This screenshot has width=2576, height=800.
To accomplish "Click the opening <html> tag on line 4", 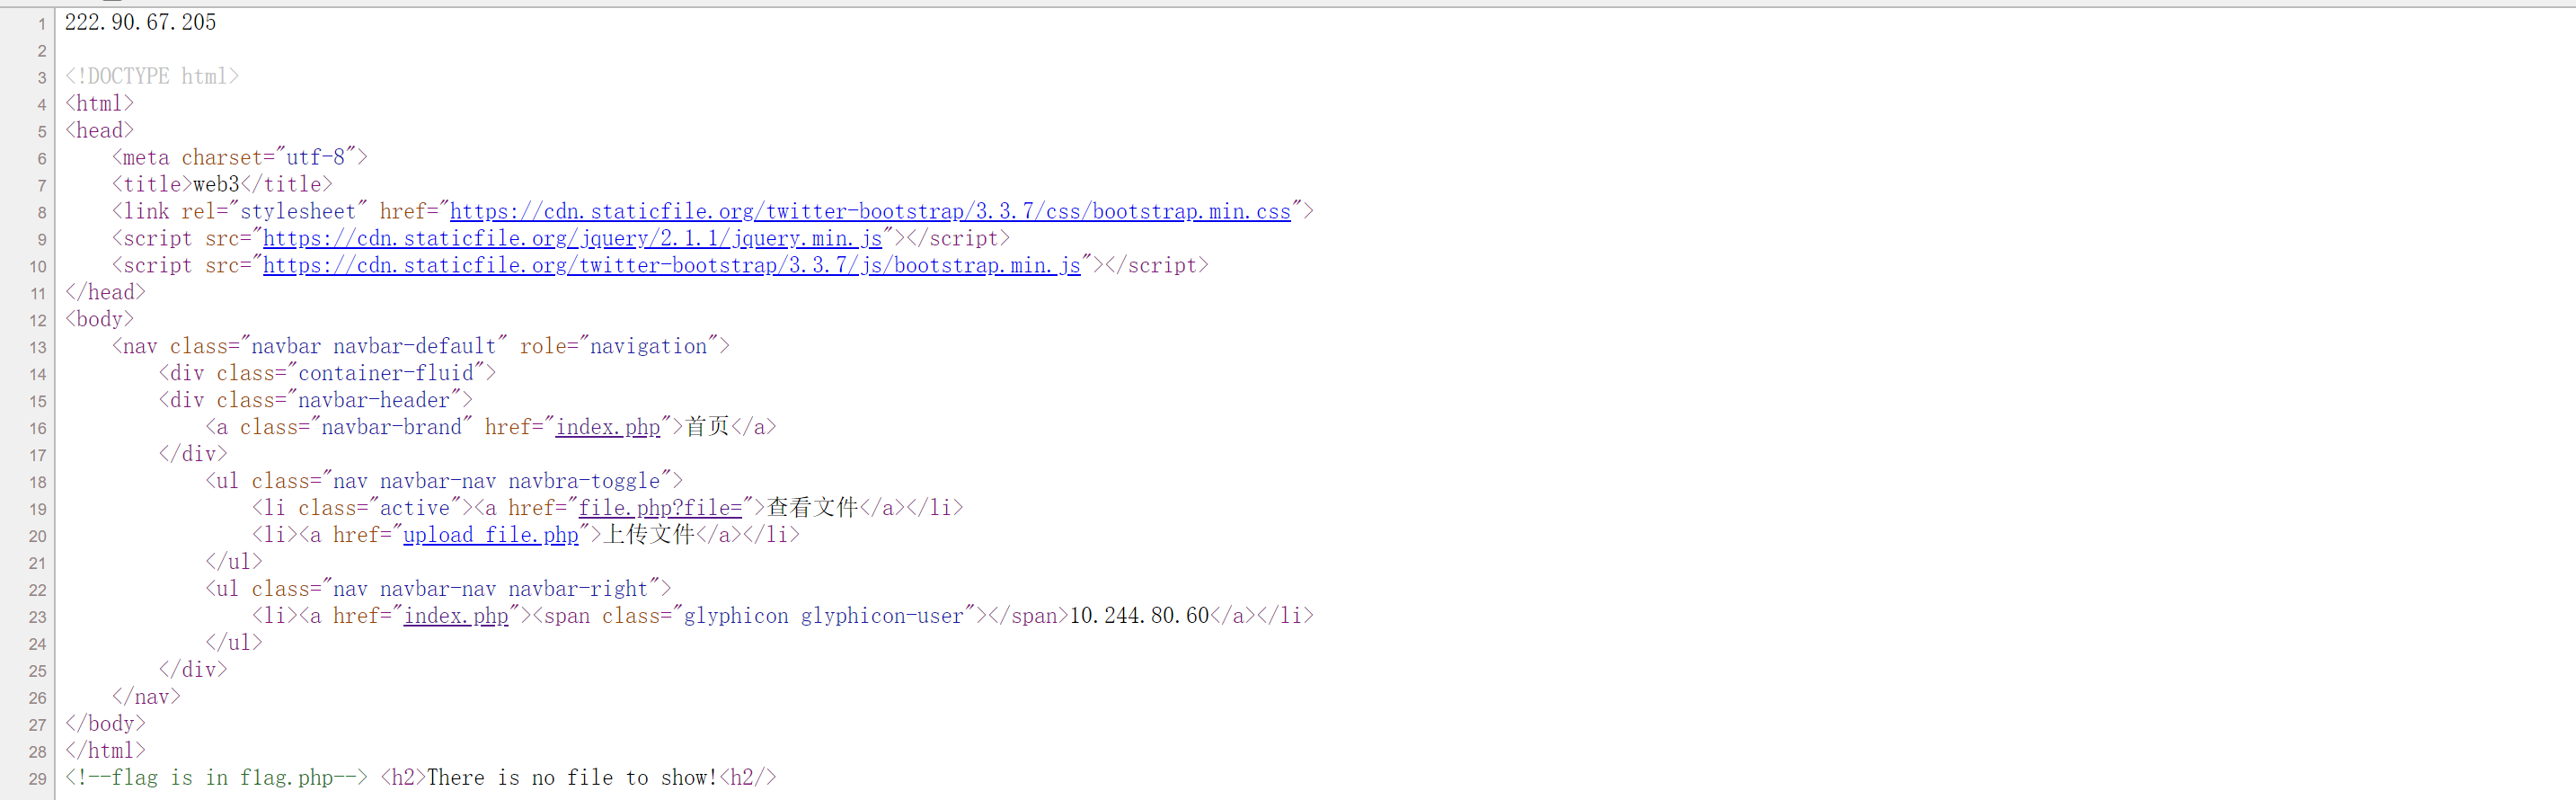I will [x=99, y=103].
